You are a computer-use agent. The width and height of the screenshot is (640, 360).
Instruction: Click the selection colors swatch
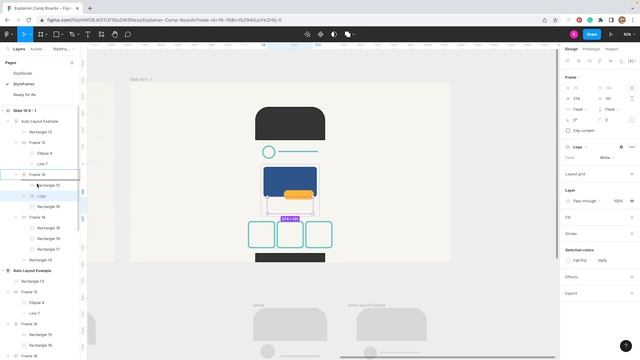(x=568, y=260)
